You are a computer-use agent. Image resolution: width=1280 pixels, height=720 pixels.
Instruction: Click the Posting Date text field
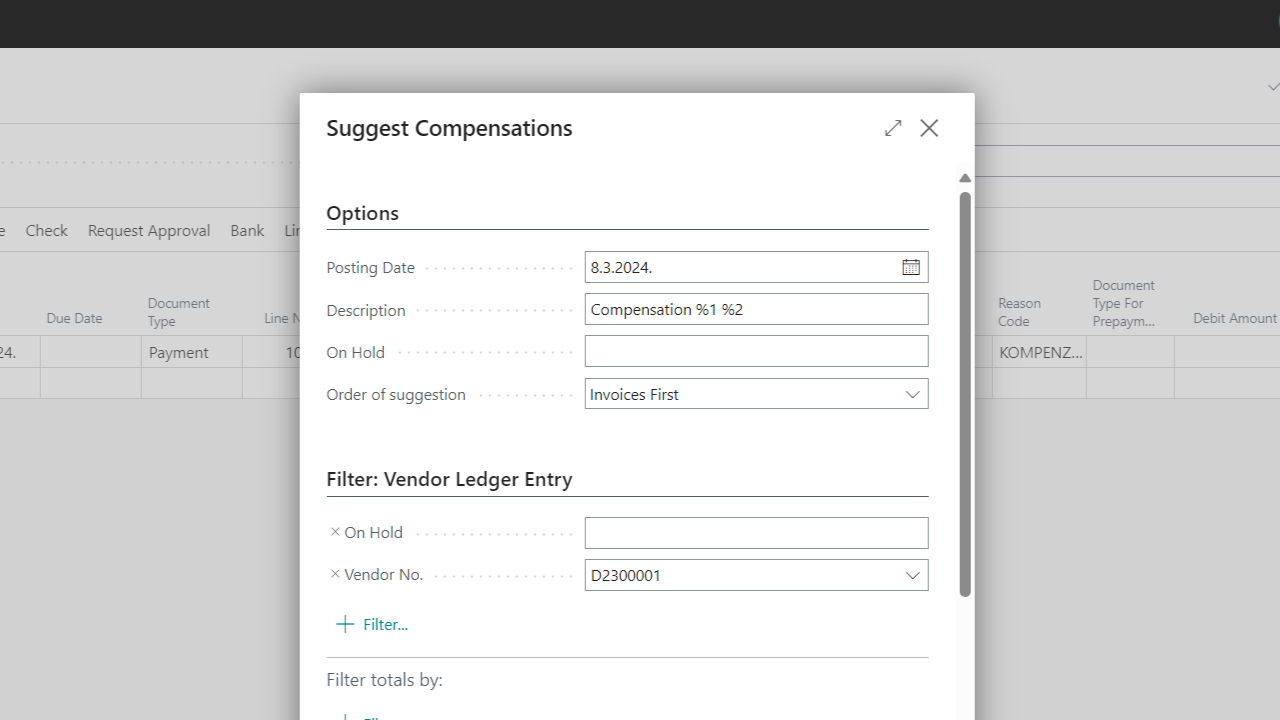pyautogui.click(x=740, y=267)
